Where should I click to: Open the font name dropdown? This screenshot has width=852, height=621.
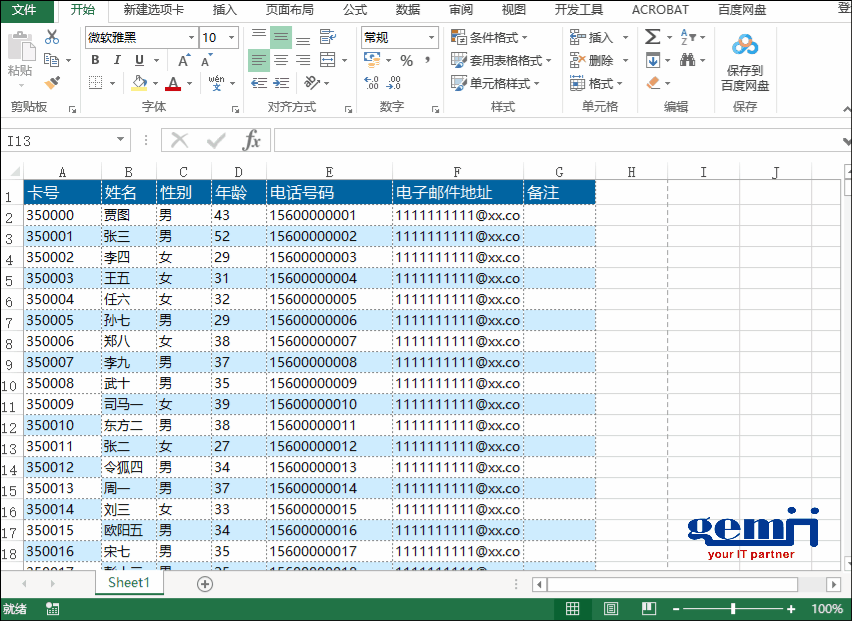191,38
